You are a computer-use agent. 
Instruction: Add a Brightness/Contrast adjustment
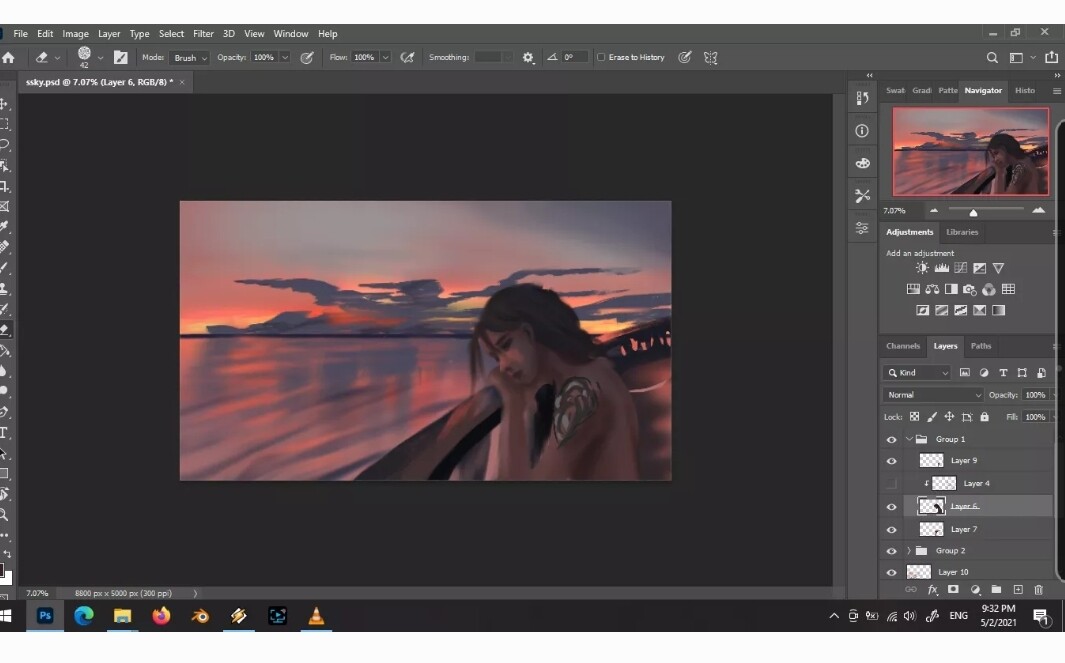click(x=922, y=268)
